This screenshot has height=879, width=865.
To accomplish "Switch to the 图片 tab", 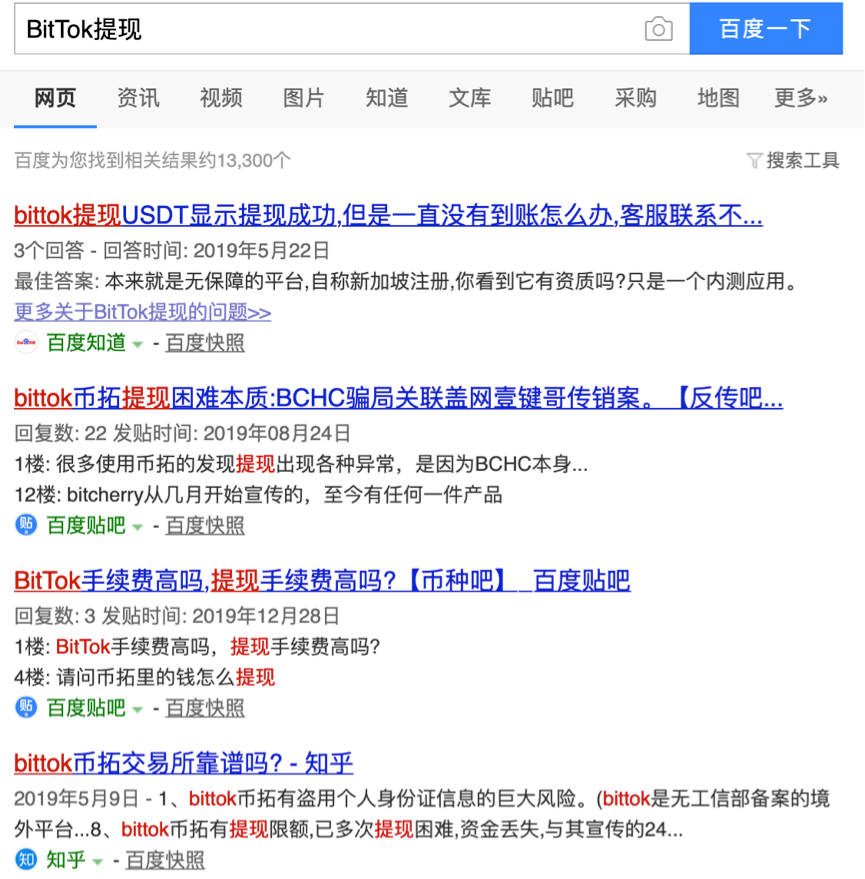I will [x=304, y=99].
